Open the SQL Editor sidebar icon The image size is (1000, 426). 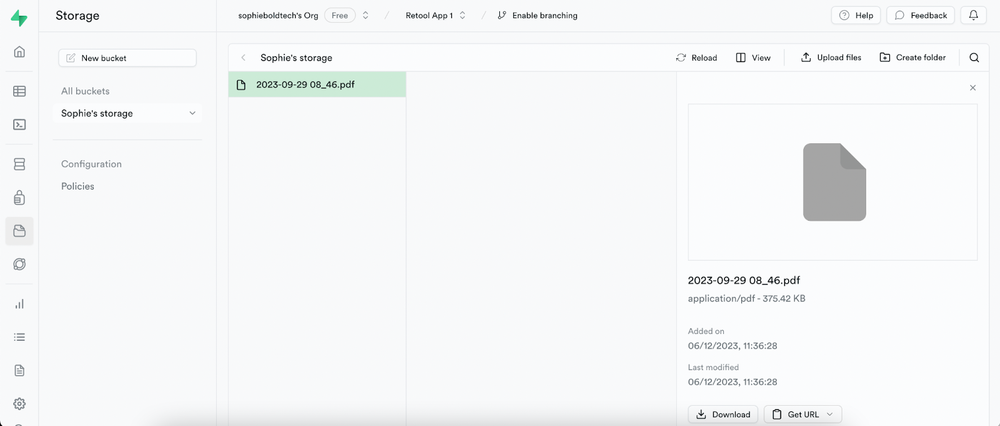coord(19,125)
